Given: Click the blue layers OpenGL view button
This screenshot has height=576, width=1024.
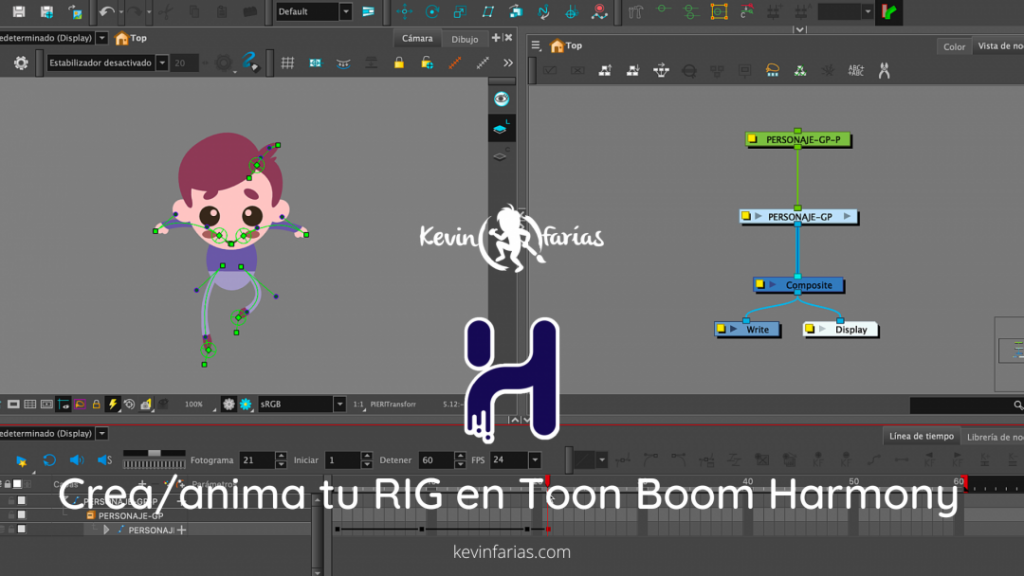Looking at the screenshot, I should (x=501, y=129).
